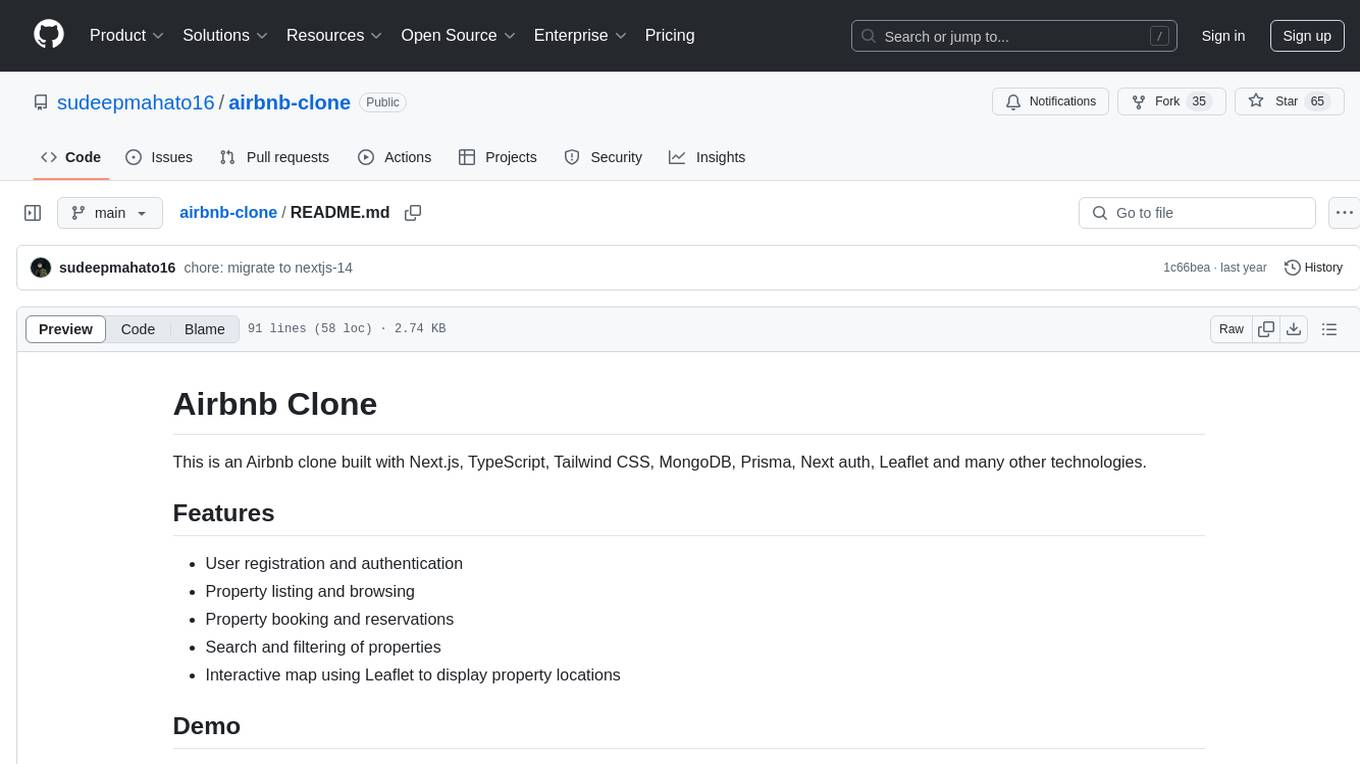
Task: Download the raw file
Action: point(1294,329)
